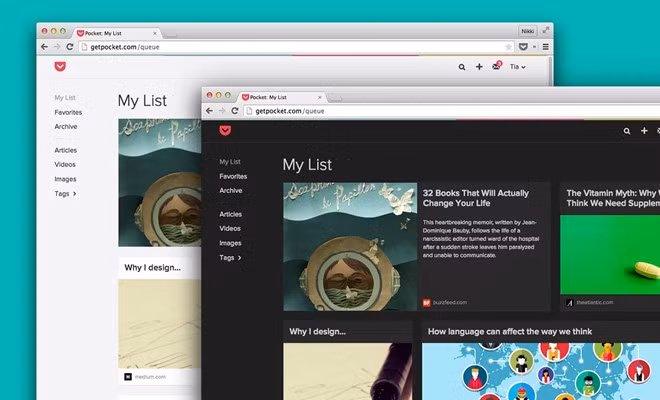Click the getpocket.com/queue address bar in front window
660x400 pixels.
tap(450, 111)
